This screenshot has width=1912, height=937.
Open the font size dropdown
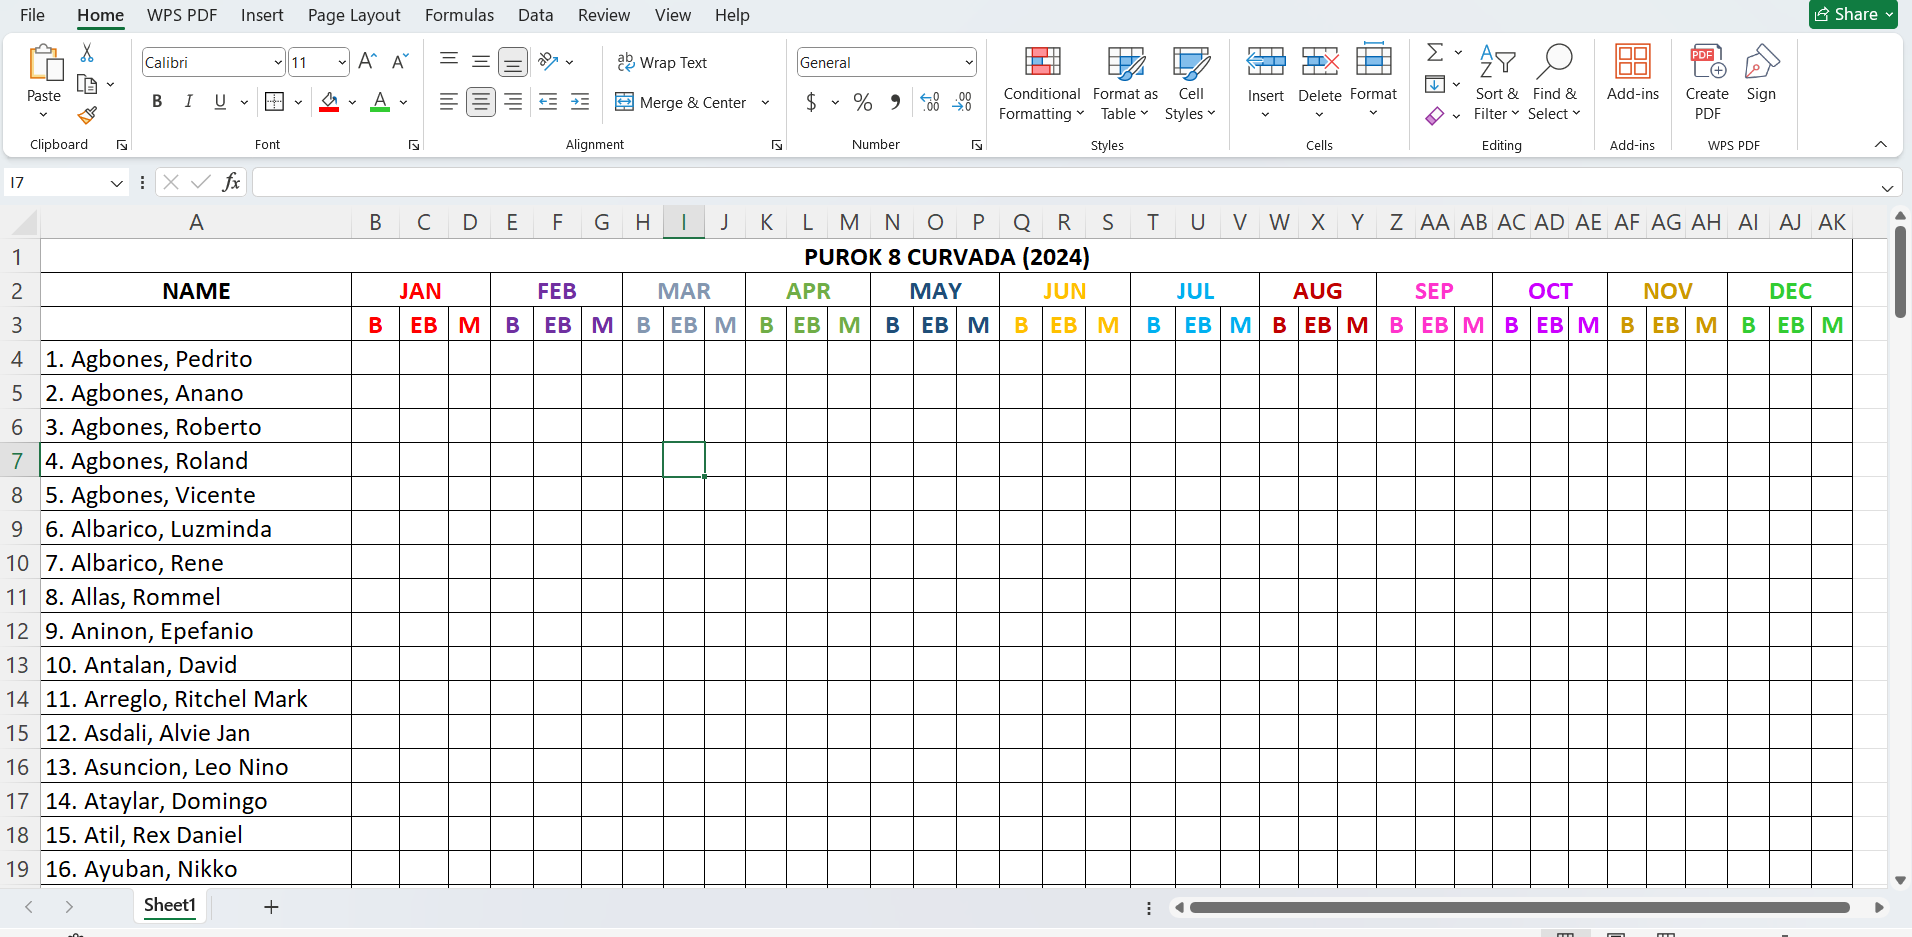tap(341, 63)
